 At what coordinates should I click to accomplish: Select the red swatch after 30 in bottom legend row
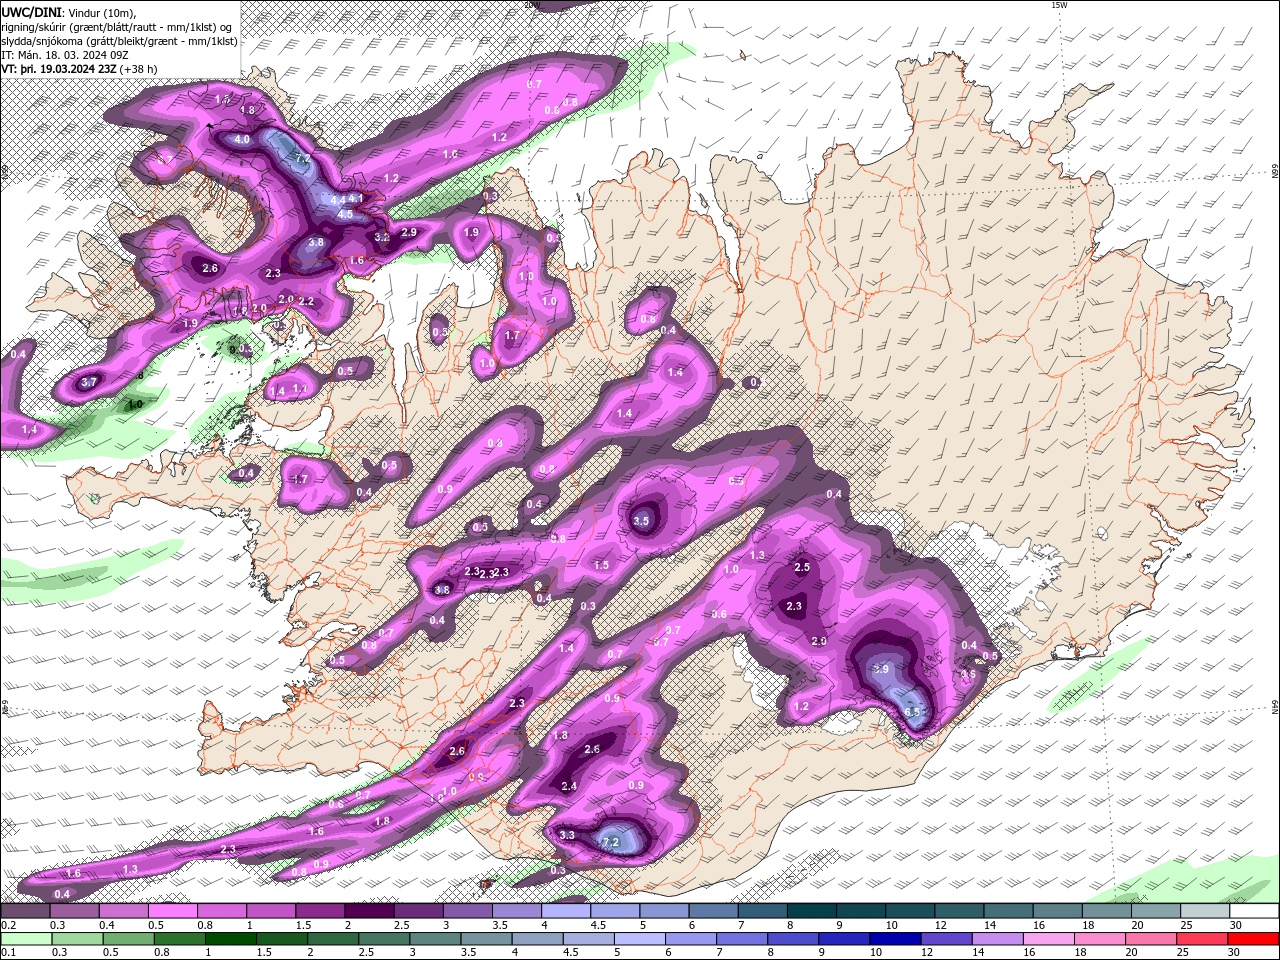tap(1254, 939)
